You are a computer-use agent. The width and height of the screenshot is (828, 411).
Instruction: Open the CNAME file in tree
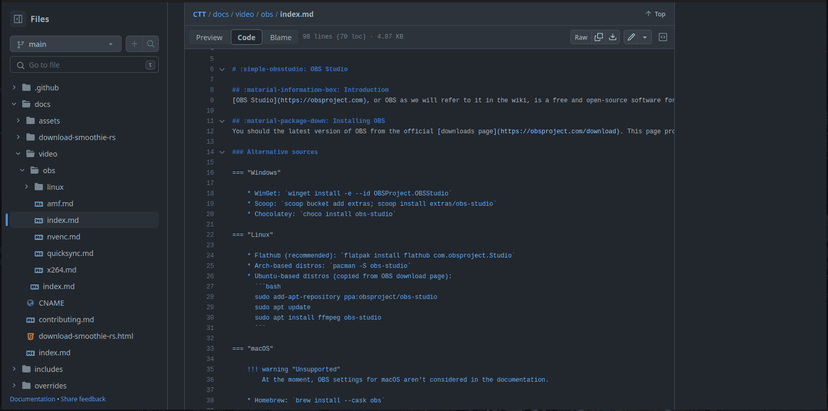tap(51, 303)
